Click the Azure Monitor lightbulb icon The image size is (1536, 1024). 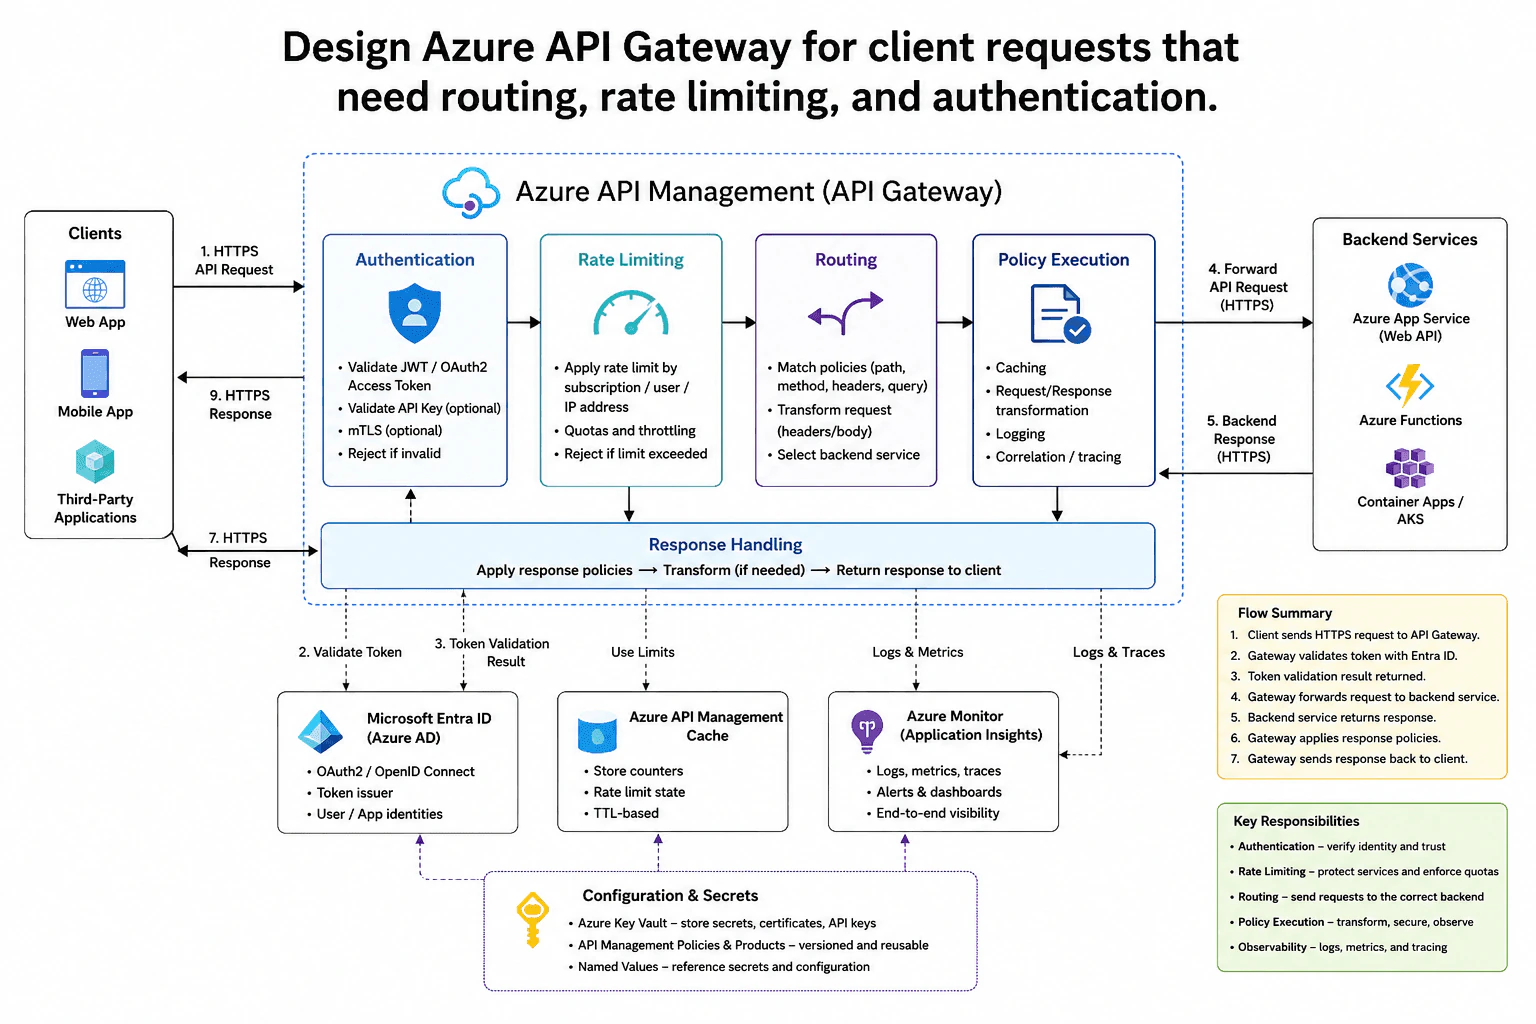(867, 730)
